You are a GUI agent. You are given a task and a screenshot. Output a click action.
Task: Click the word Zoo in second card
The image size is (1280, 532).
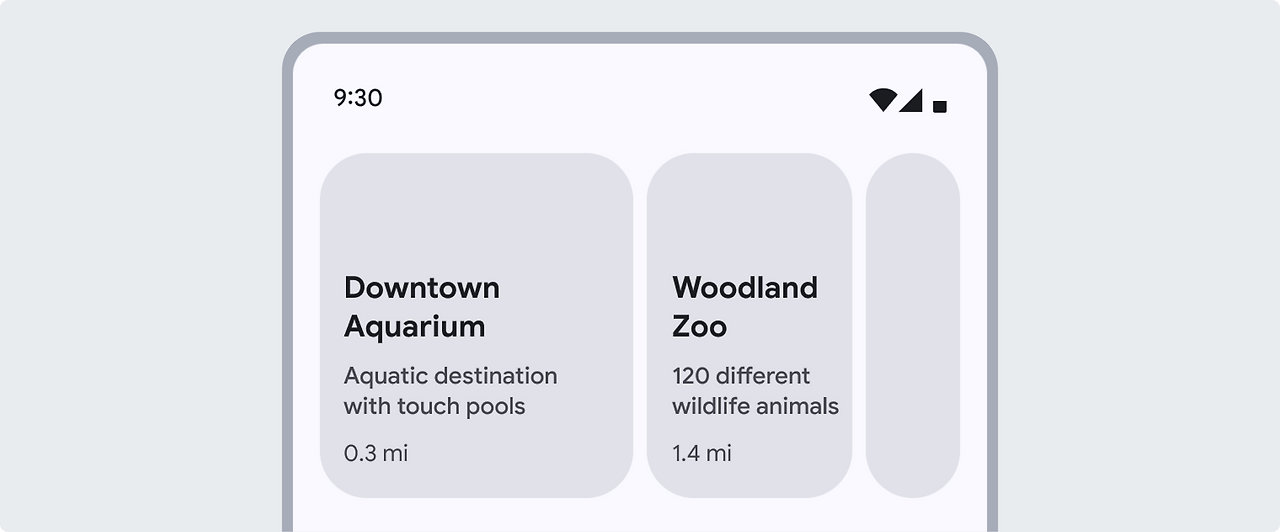(x=699, y=326)
